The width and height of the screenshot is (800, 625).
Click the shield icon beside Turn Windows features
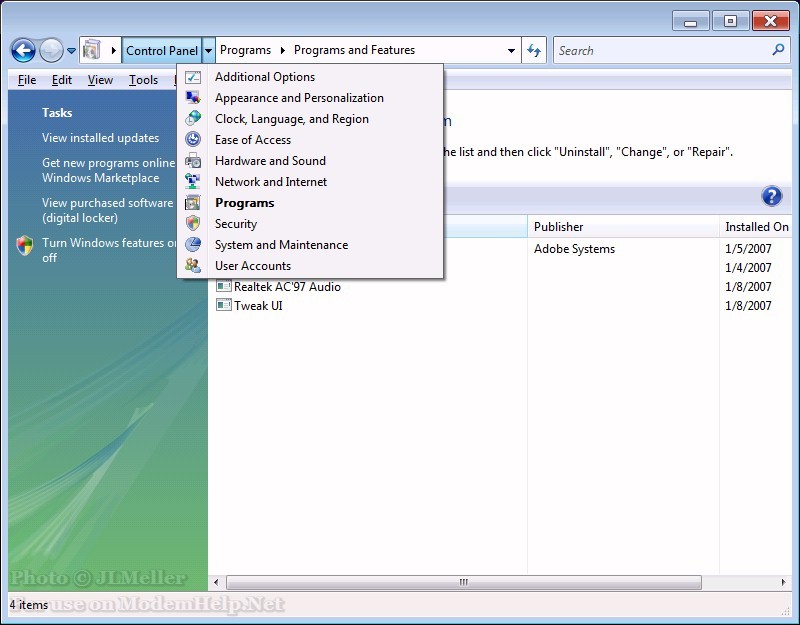point(24,245)
